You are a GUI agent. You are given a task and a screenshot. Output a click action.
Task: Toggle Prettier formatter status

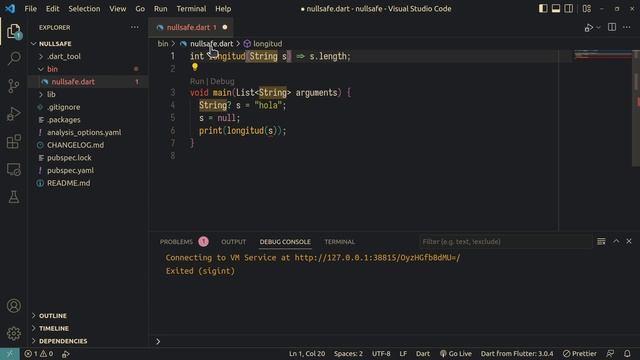(x=580, y=354)
